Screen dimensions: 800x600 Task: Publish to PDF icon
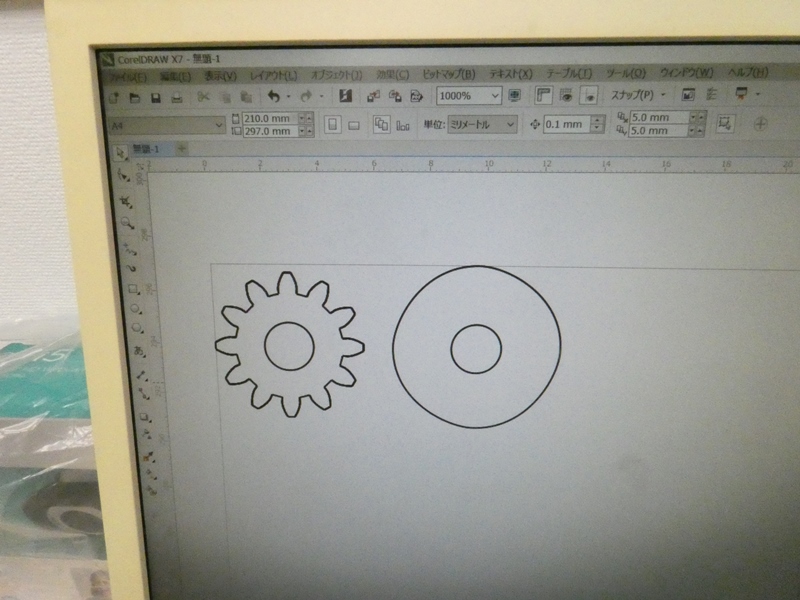pyautogui.click(x=417, y=95)
